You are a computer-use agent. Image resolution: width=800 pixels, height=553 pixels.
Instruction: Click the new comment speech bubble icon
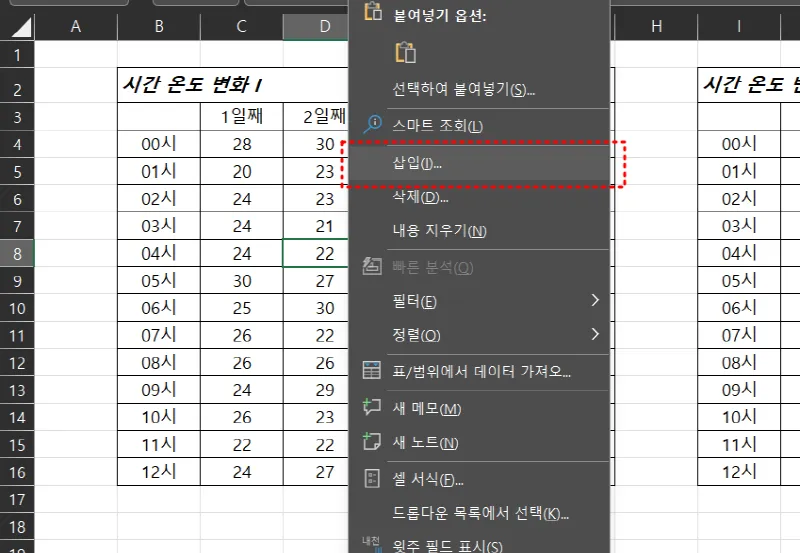point(371,407)
